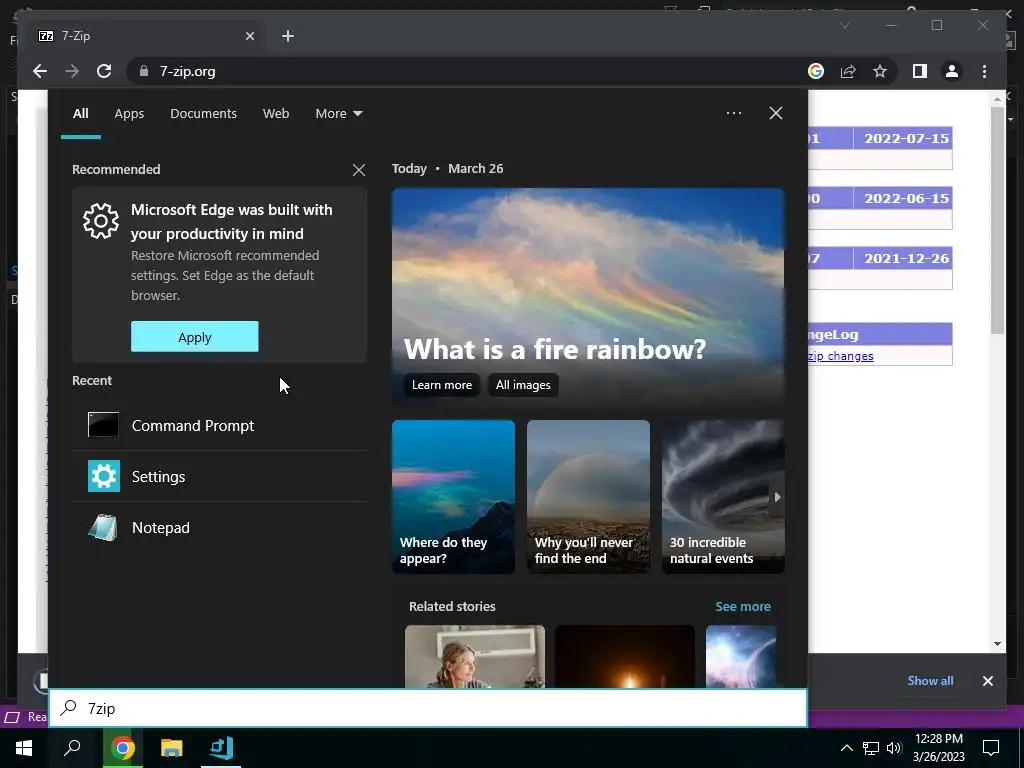Image resolution: width=1024 pixels, height=768 pixels.
Task: Click the Google icon in address bar
Action: pyautogui.click(x=816, y=71)
